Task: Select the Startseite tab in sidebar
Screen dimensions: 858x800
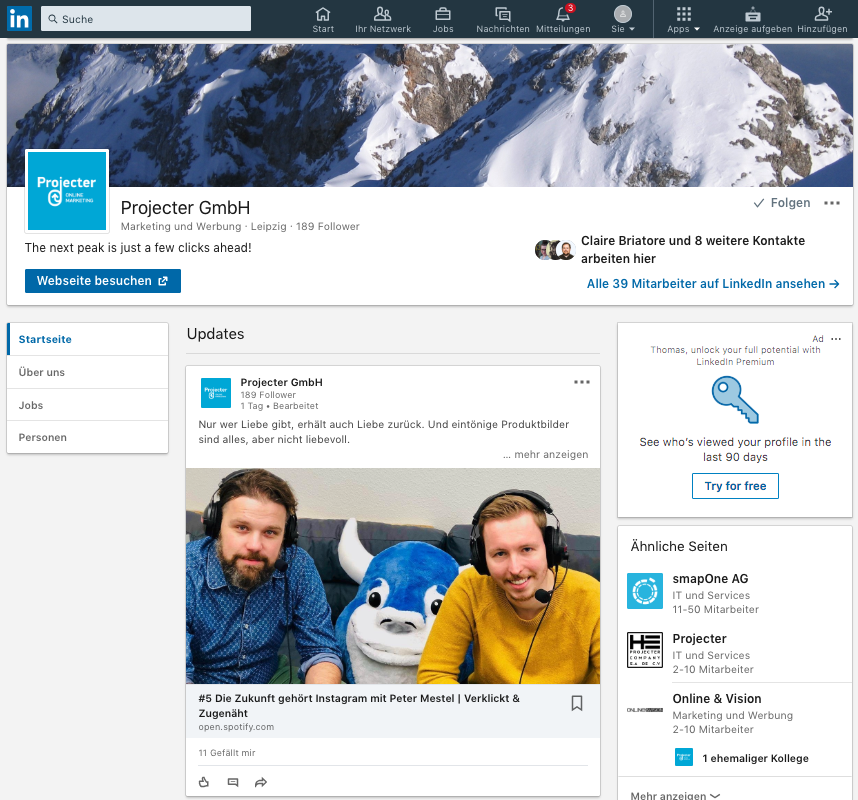Action: coord(88,339)
